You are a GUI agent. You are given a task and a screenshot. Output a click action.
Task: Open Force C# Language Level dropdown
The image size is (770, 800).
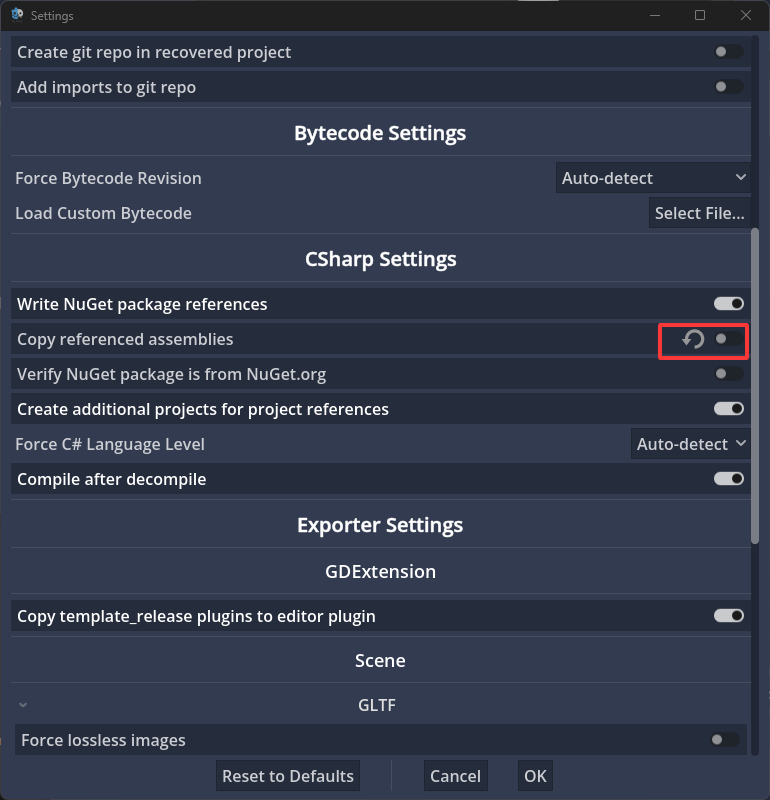point(691,444)
